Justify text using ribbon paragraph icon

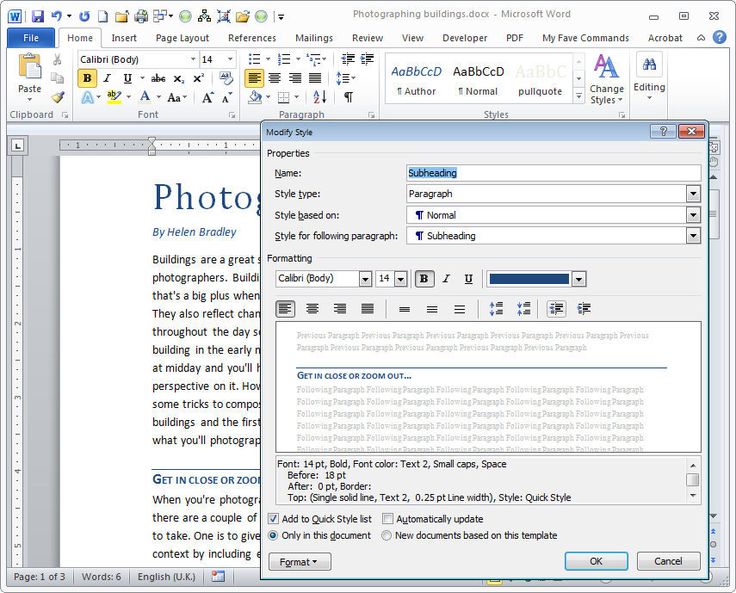point(315,78)
